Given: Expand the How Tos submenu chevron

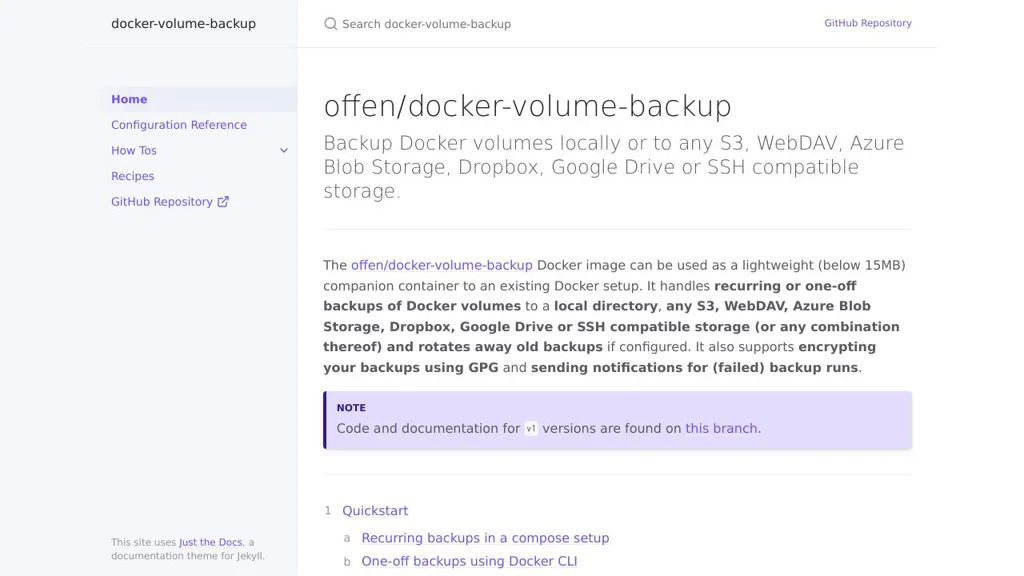Looking at the screenshot, I should [x=284, y=151].
